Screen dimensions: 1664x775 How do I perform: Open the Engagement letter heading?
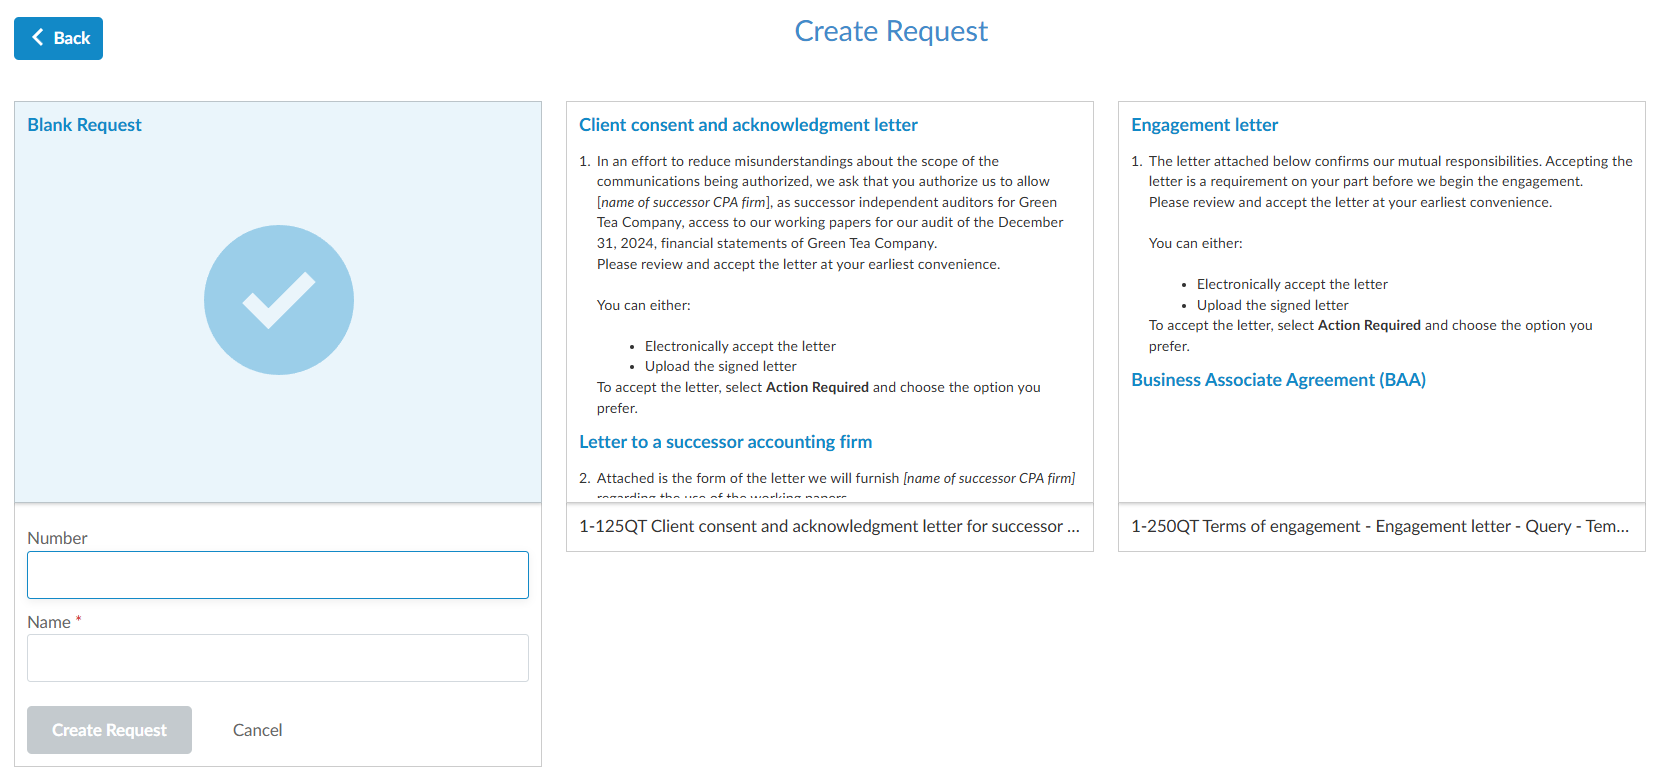[x=1205, y=125]
